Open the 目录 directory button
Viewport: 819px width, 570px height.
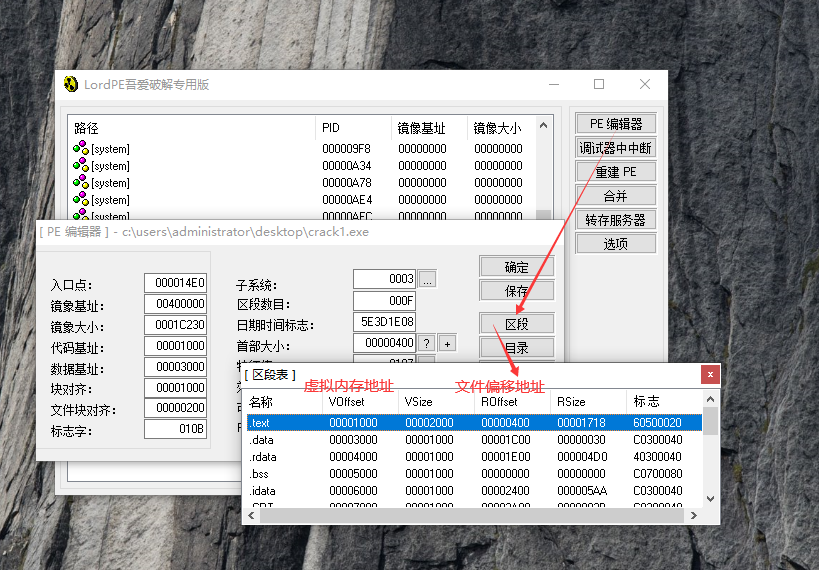click(x=517, y=348)
